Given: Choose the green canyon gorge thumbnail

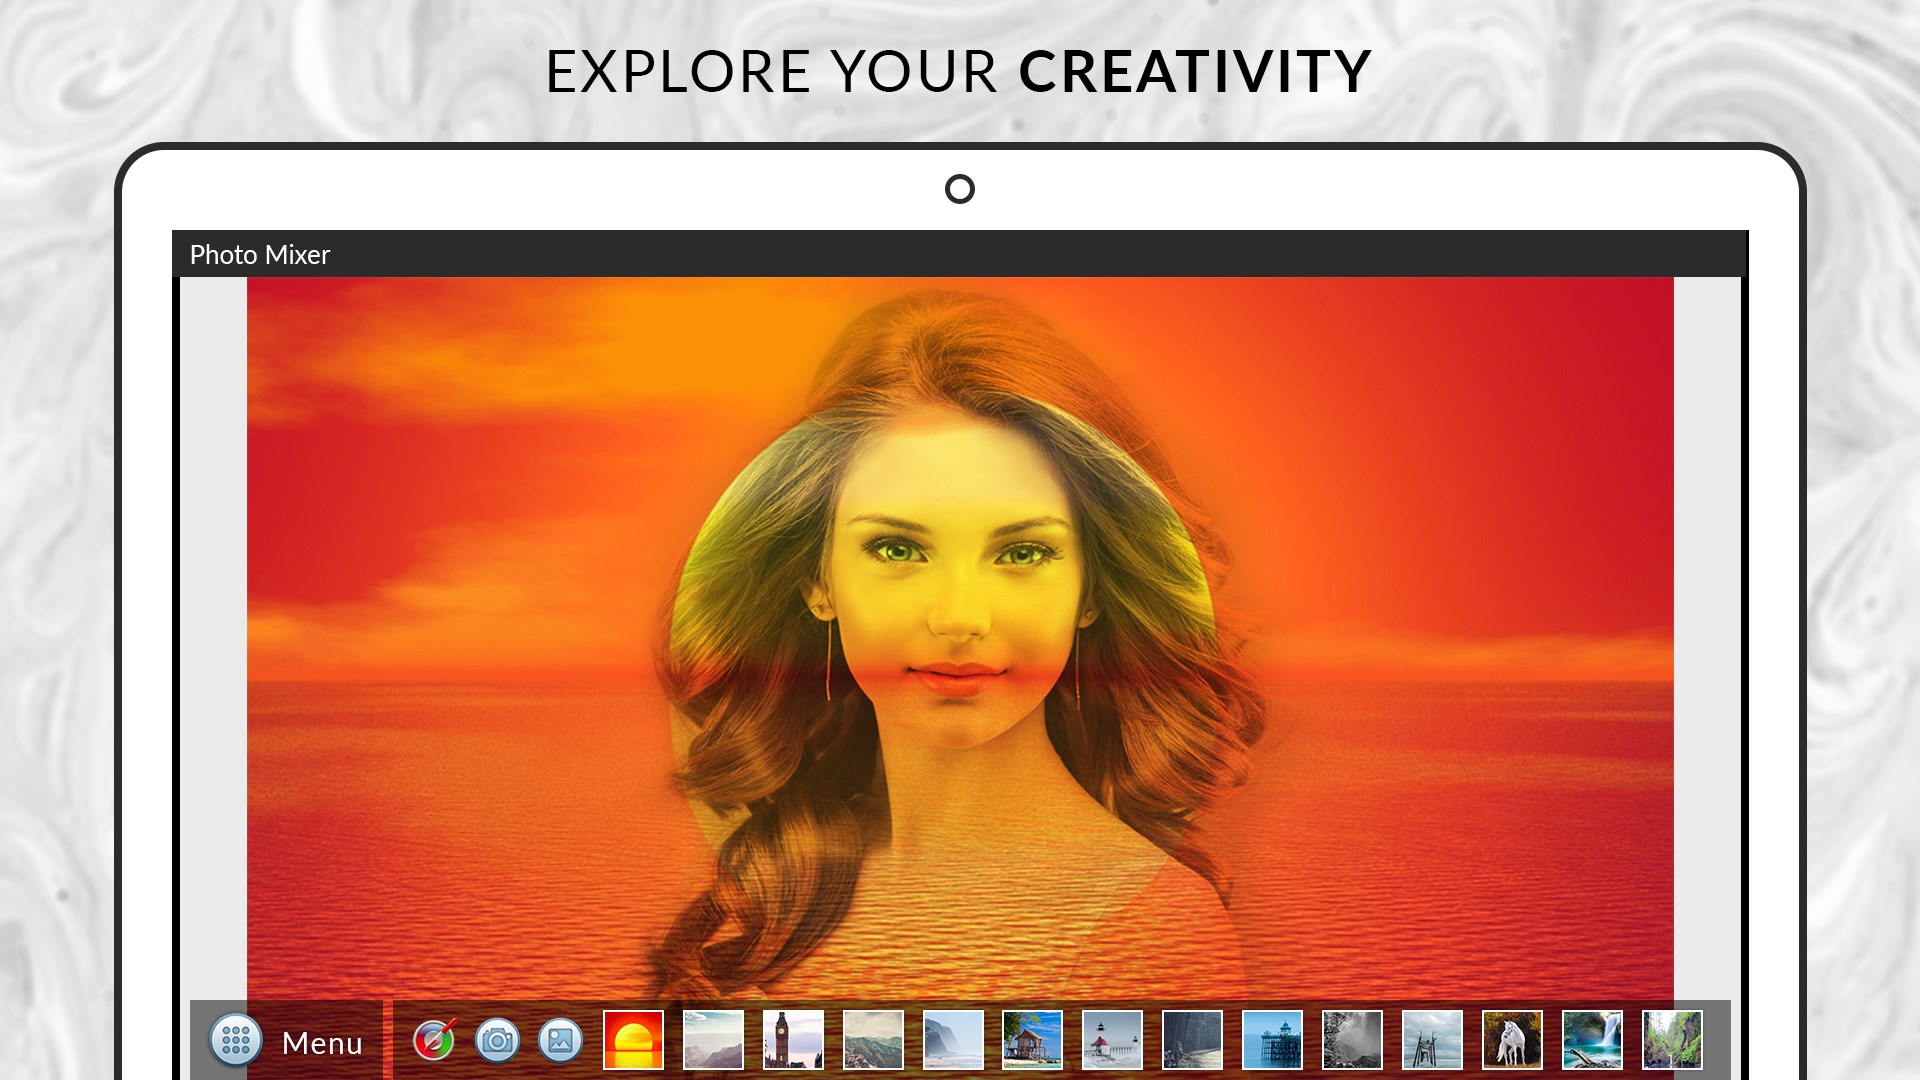Looking at the screenshot, I should click(x=1672, y=1040).
